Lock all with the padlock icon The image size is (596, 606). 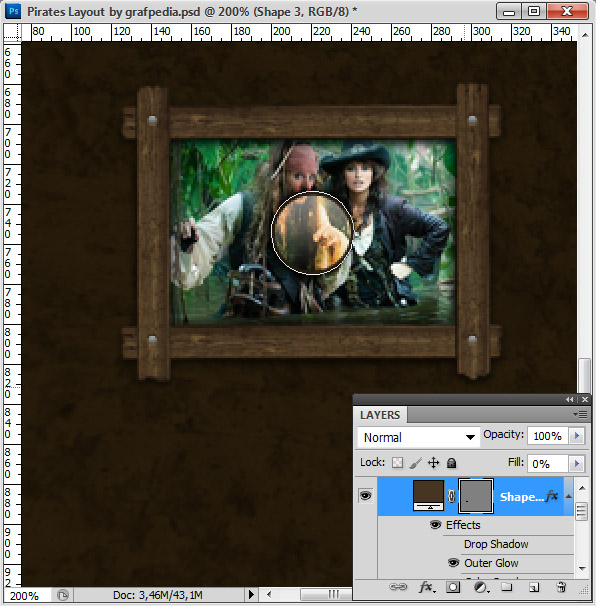click(x=451, y=463)
